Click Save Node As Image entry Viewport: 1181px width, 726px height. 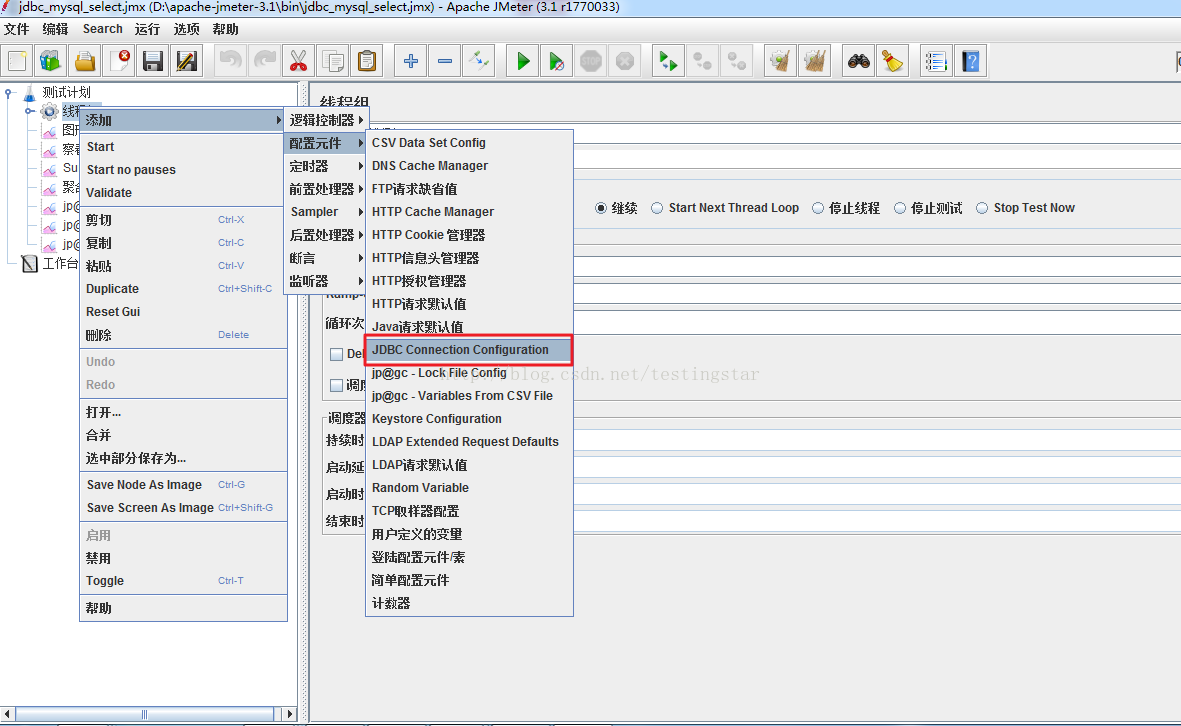183,485
